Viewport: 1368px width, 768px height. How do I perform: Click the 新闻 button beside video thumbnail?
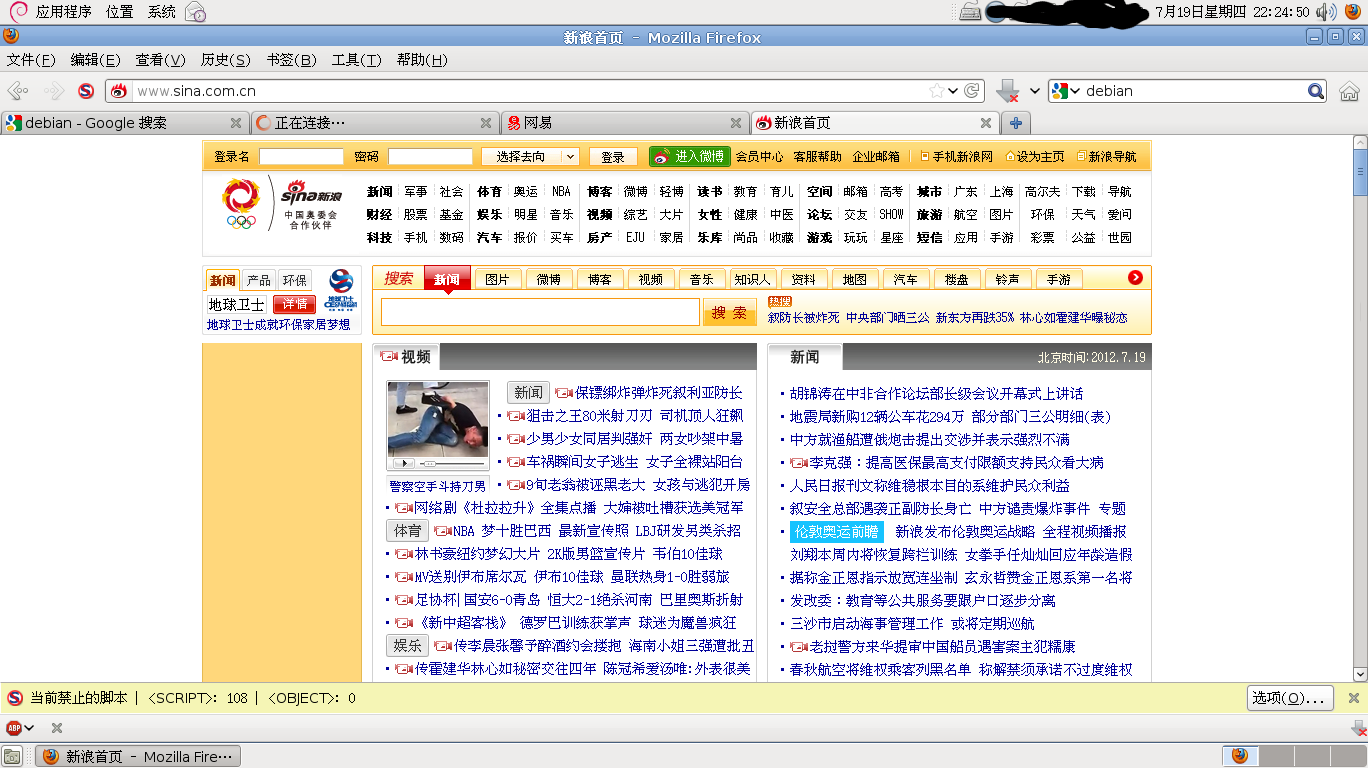click(528, 392)
